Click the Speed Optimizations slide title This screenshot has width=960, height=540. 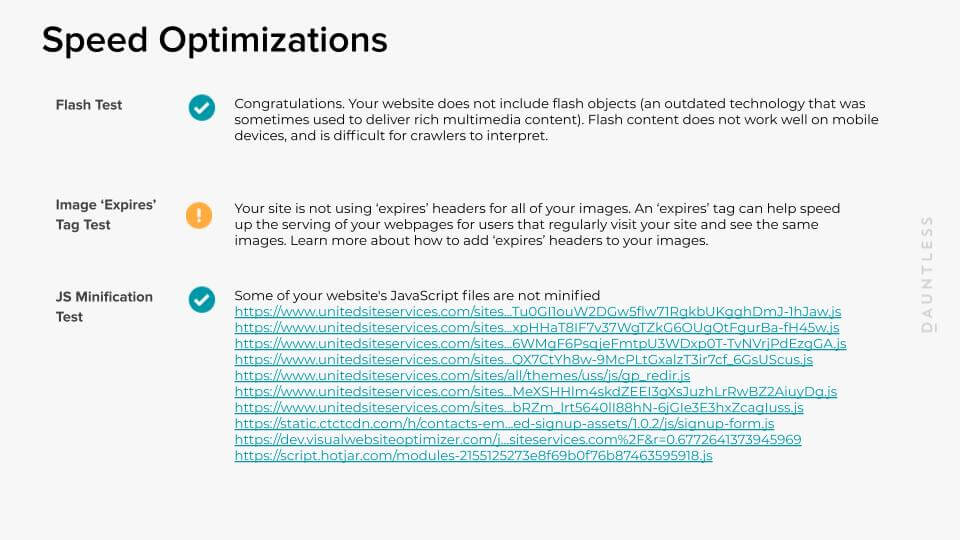pyautogui.click(x=214, y=40)
